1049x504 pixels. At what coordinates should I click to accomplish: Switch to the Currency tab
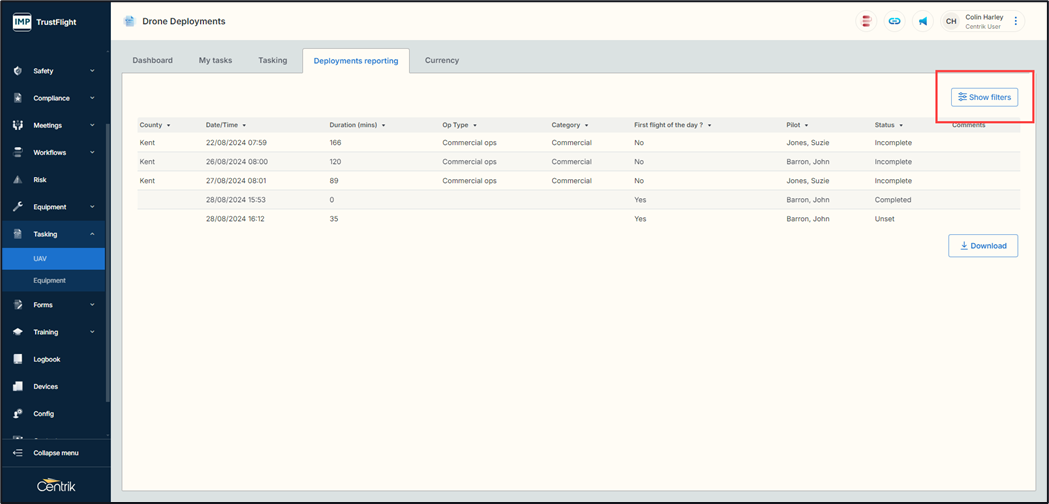[x=441, y=60]
